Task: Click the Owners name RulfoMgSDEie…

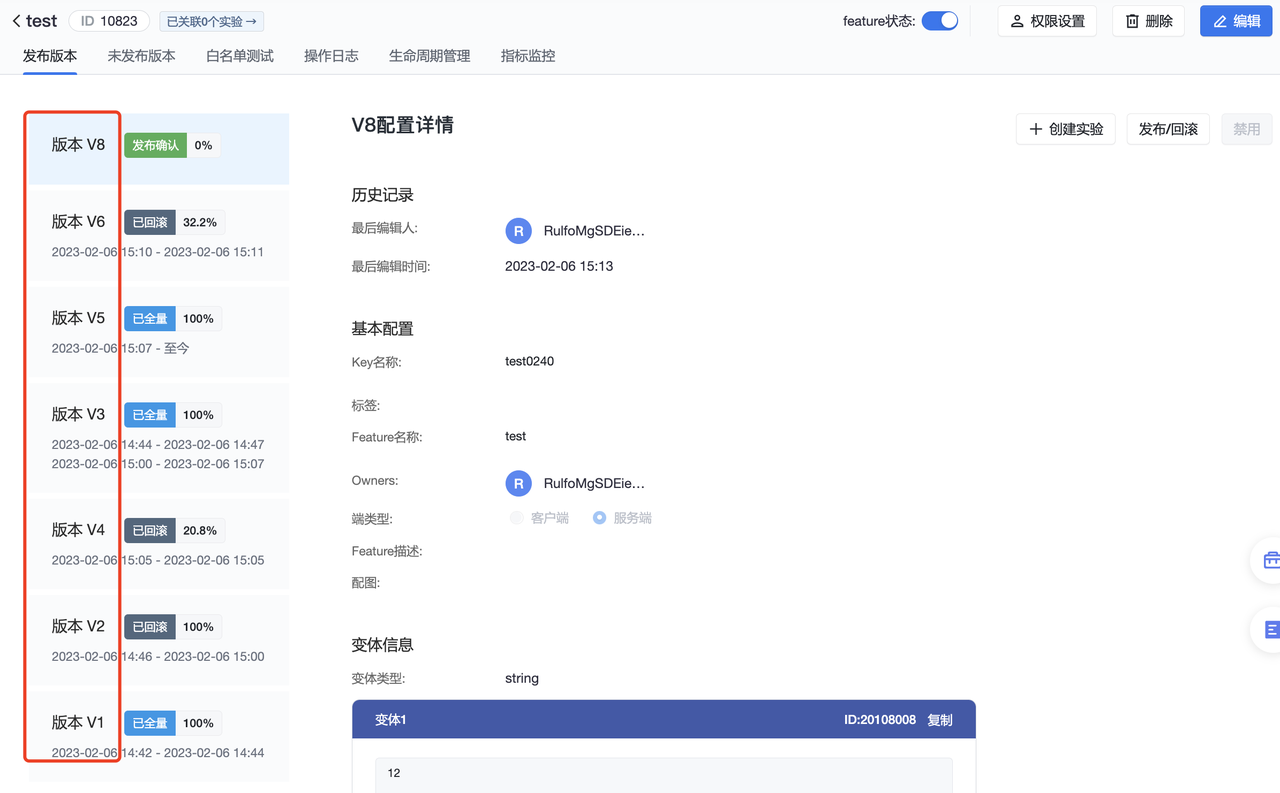Action: (594, 484)
